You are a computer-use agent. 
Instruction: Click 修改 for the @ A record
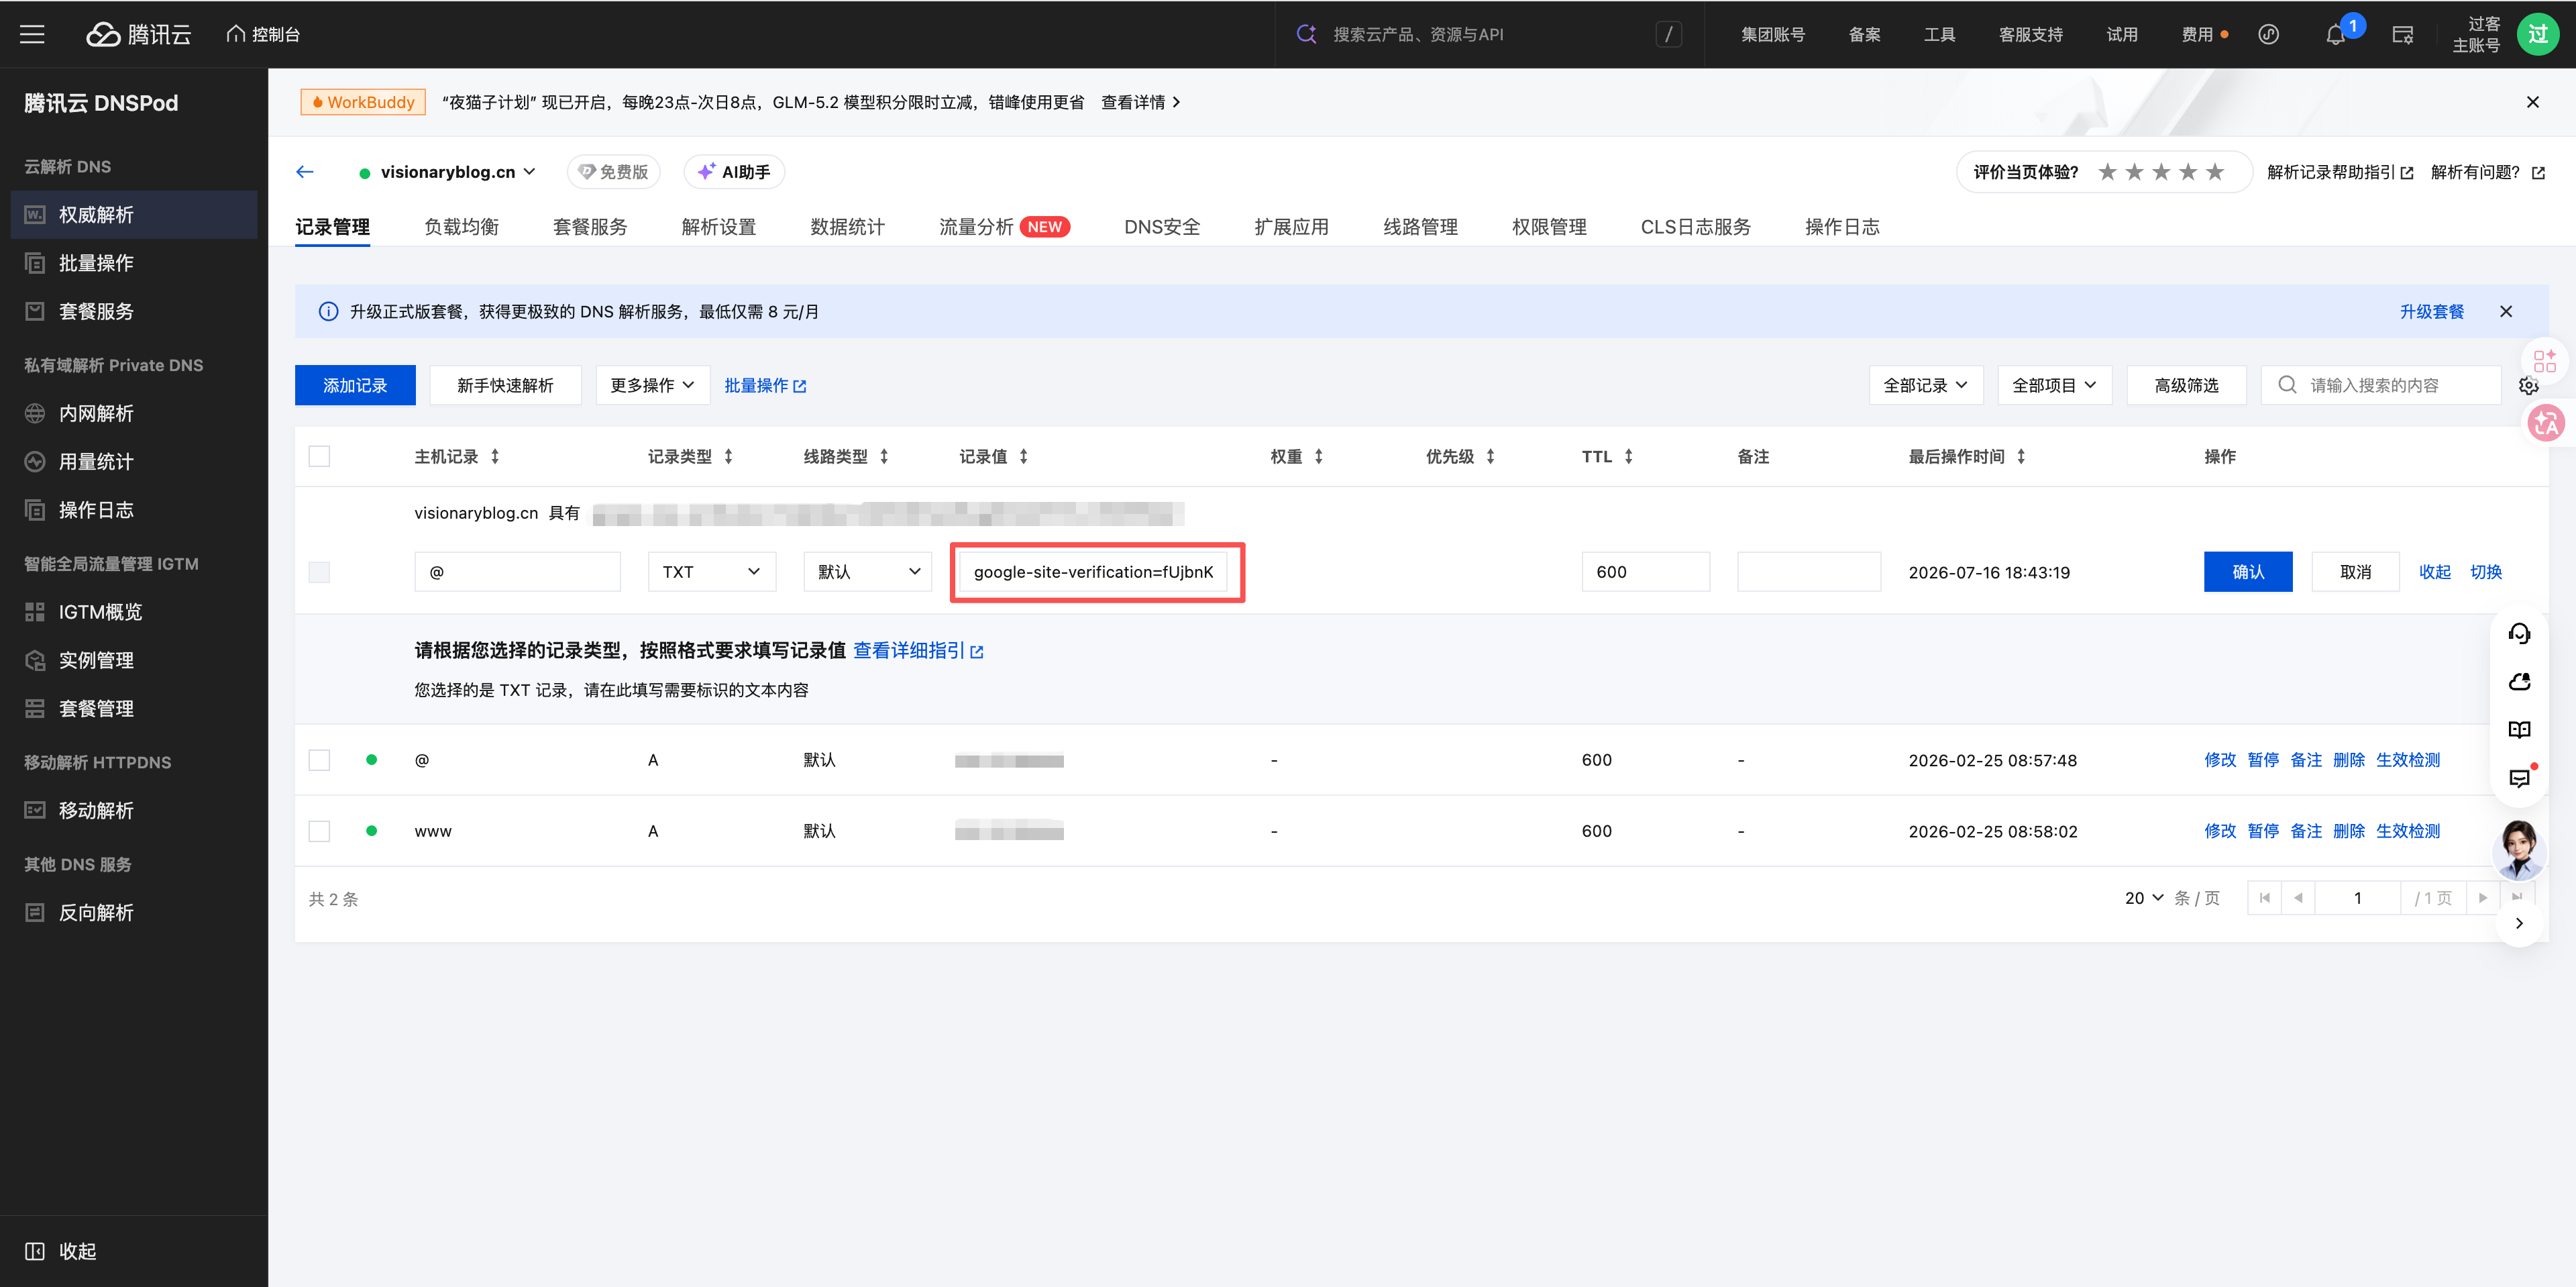2220,760
